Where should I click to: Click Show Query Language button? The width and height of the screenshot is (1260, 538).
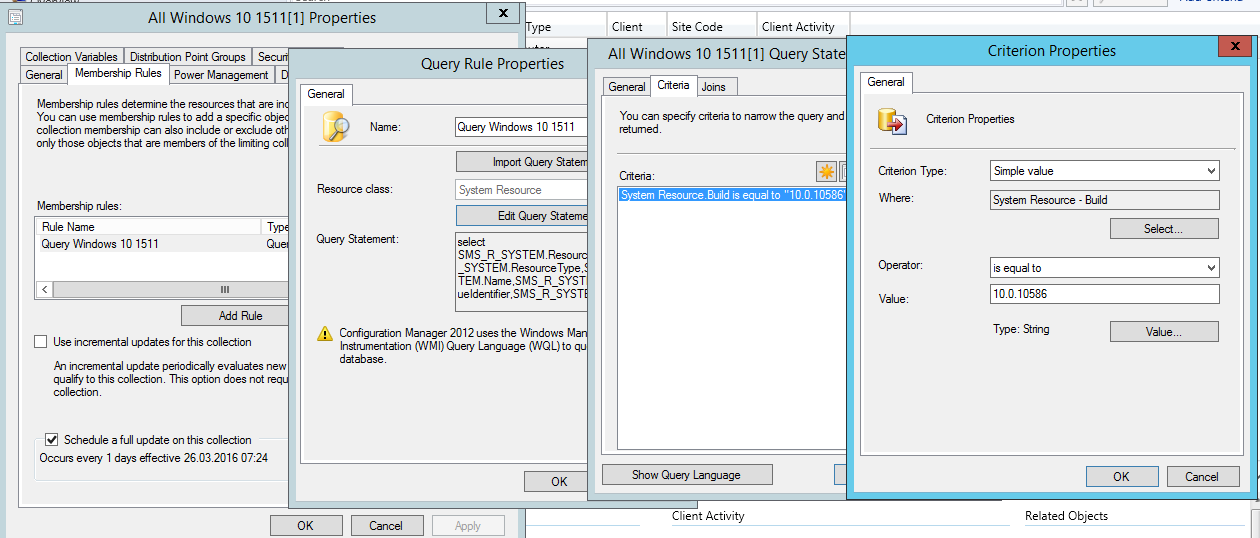pyautogui.click(x=687, y=475)
